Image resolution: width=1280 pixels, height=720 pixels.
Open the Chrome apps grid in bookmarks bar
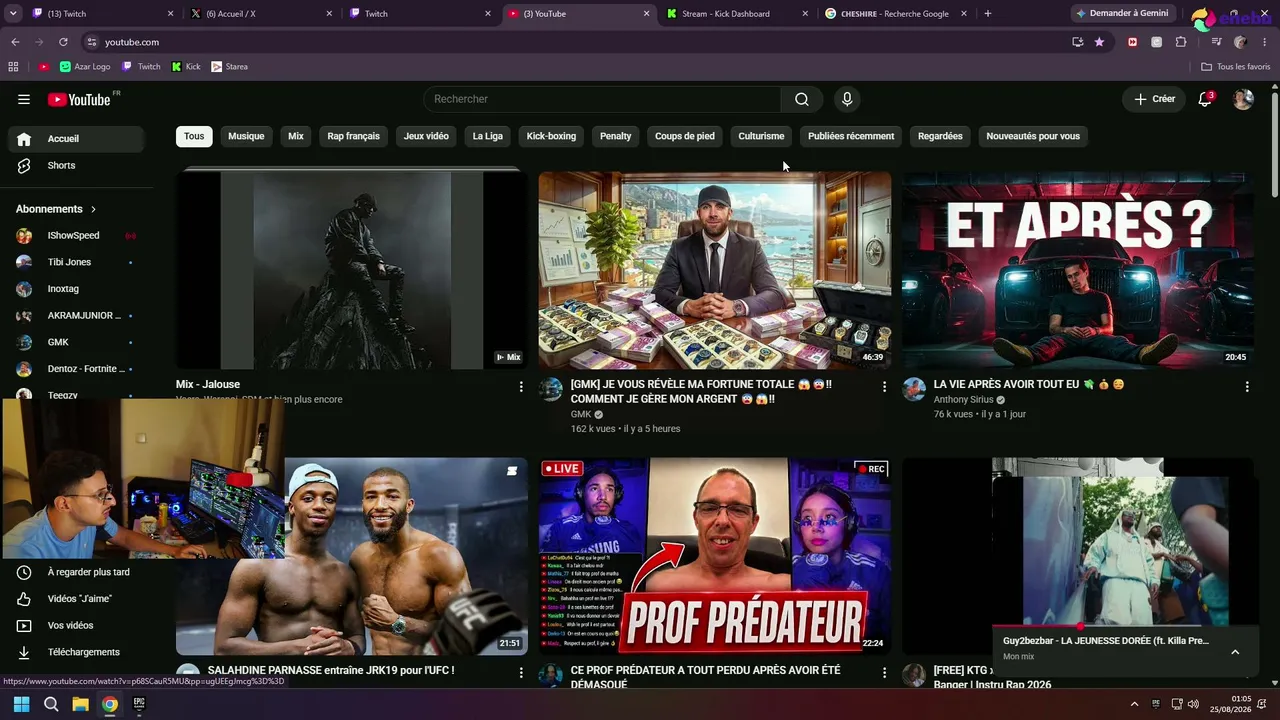coord(13,67)
